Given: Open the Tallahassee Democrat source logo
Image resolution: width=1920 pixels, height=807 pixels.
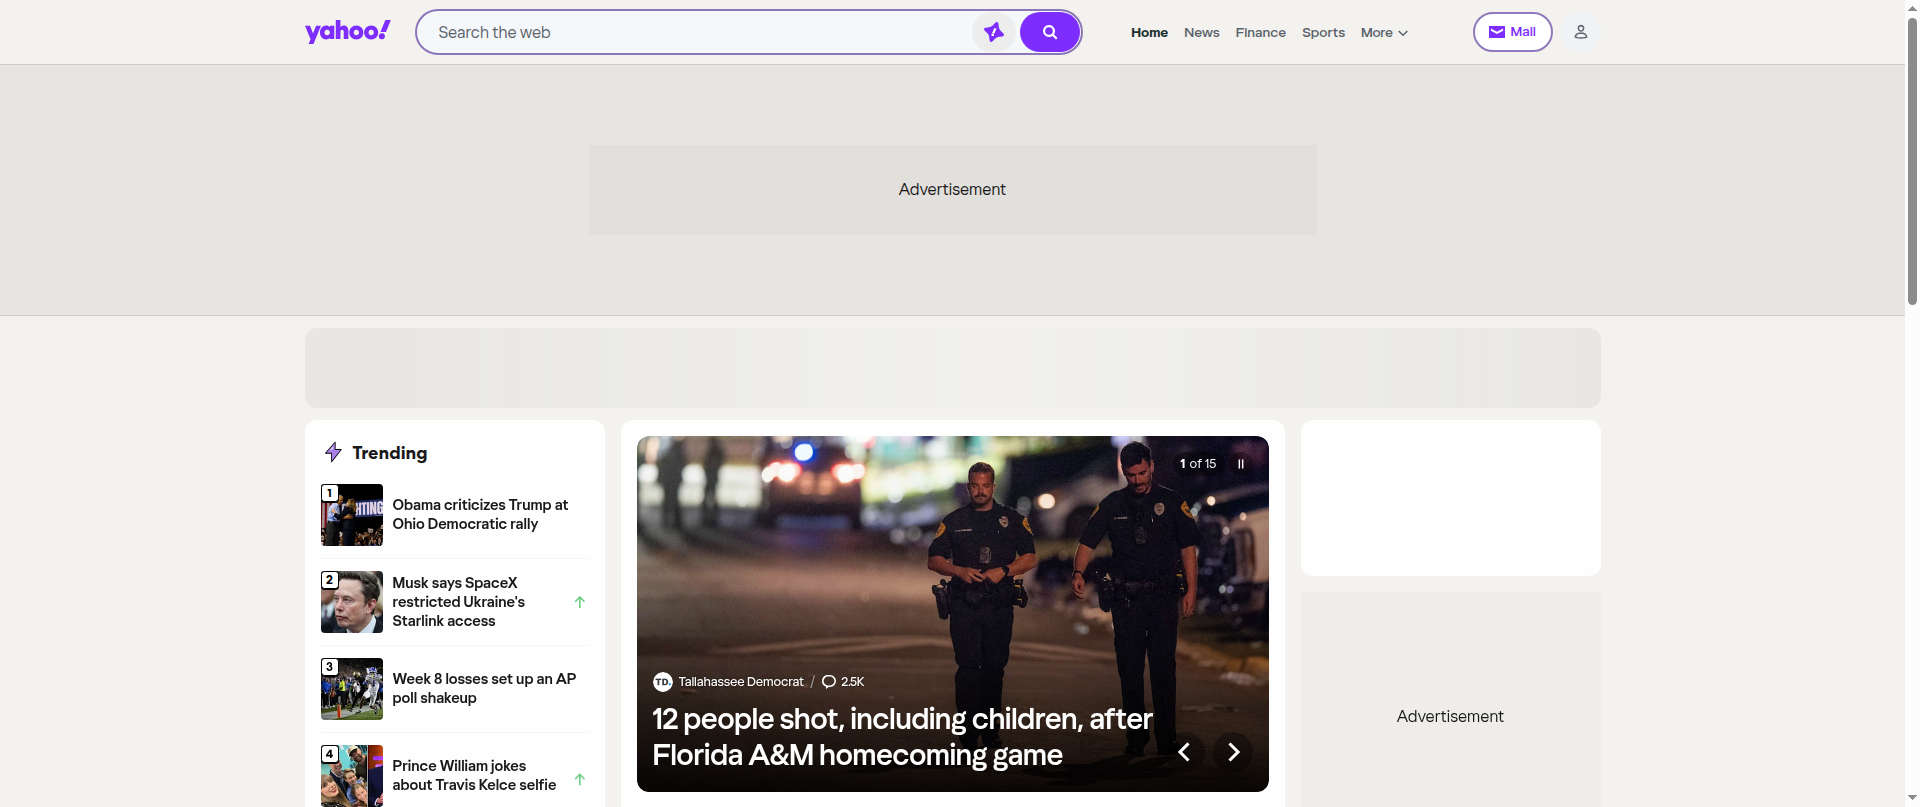Looking at the screenshot, I should click(663, 682).
